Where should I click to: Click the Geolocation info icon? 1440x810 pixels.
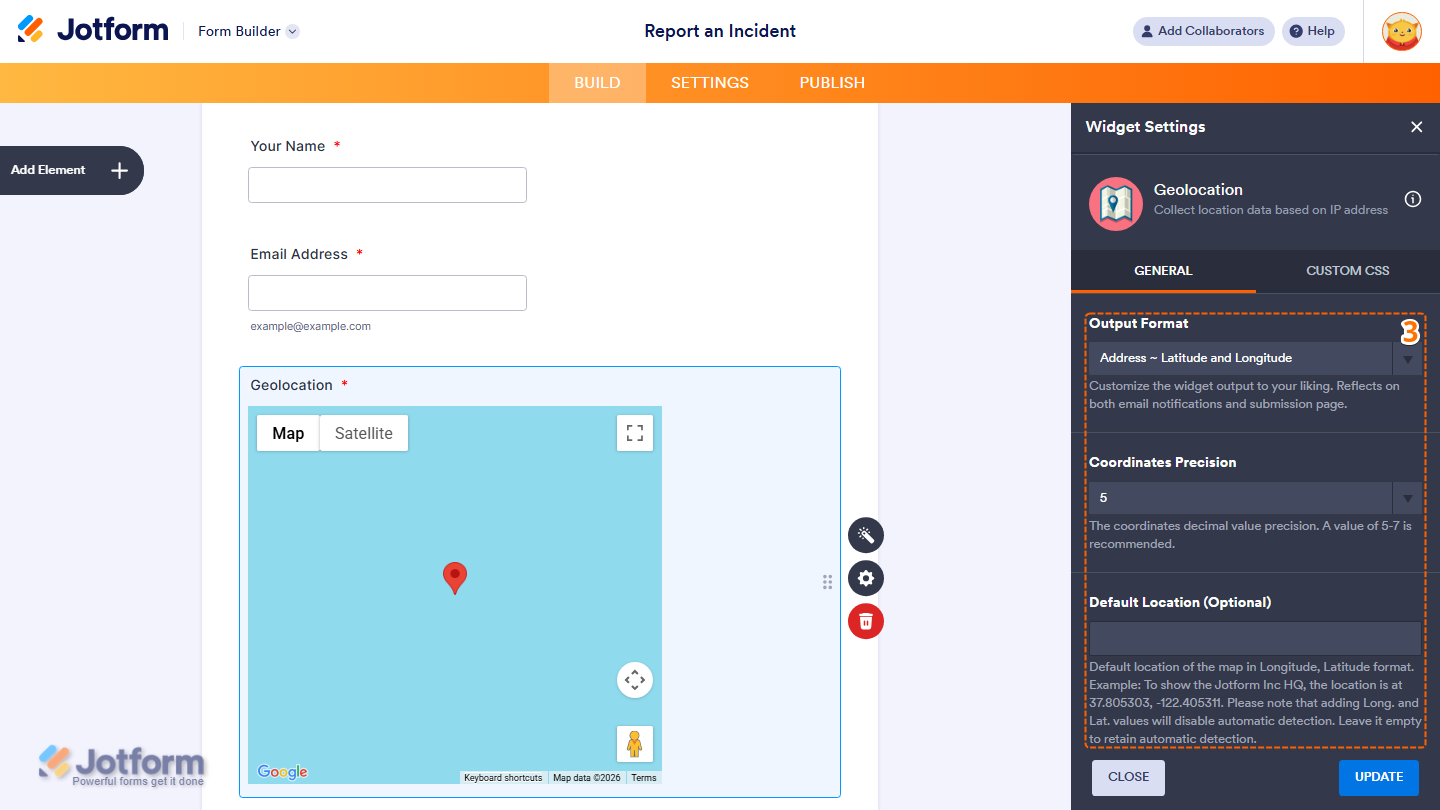1413,199
